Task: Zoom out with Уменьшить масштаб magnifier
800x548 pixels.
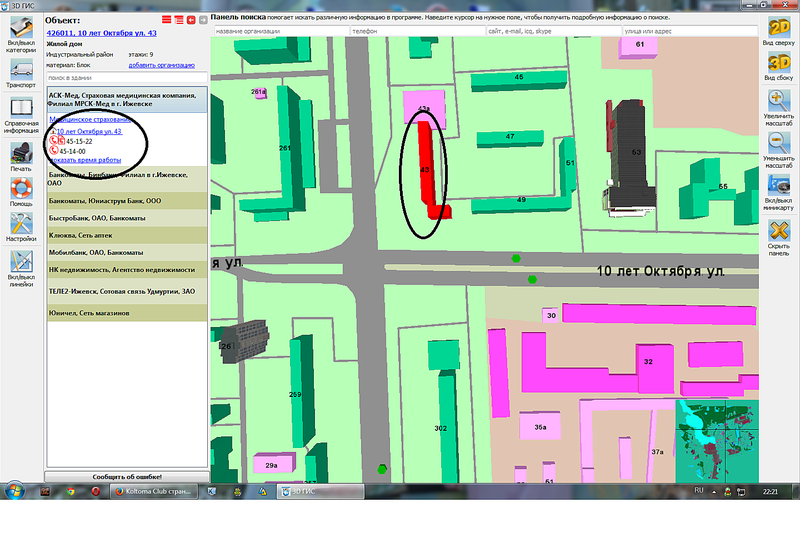Action: tap(779, 143)
